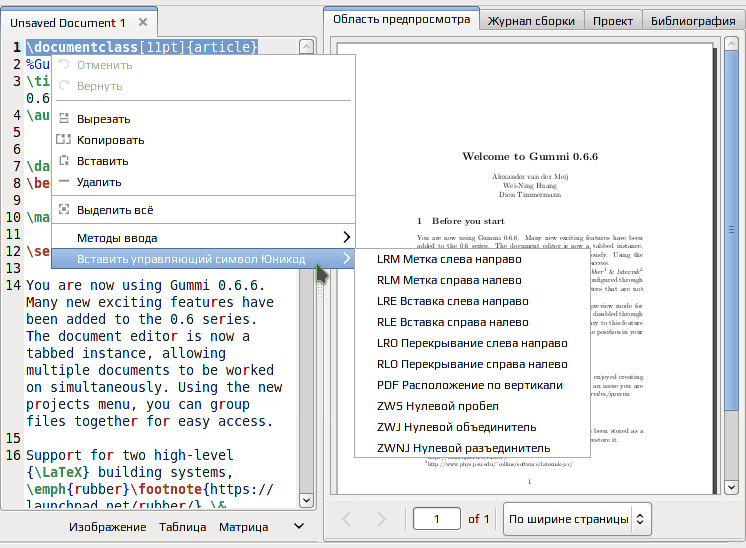Choose Копировать from context menu
This screenshot has height=548, width=746.
tap(203, 140)
